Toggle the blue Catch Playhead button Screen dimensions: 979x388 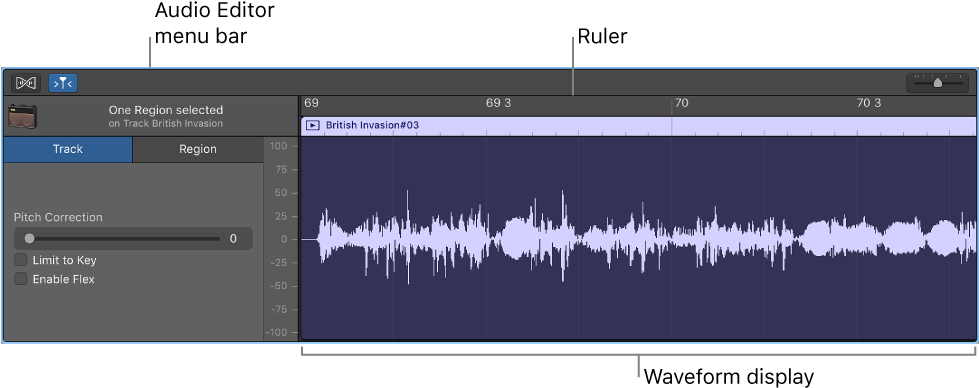[63, 82]
